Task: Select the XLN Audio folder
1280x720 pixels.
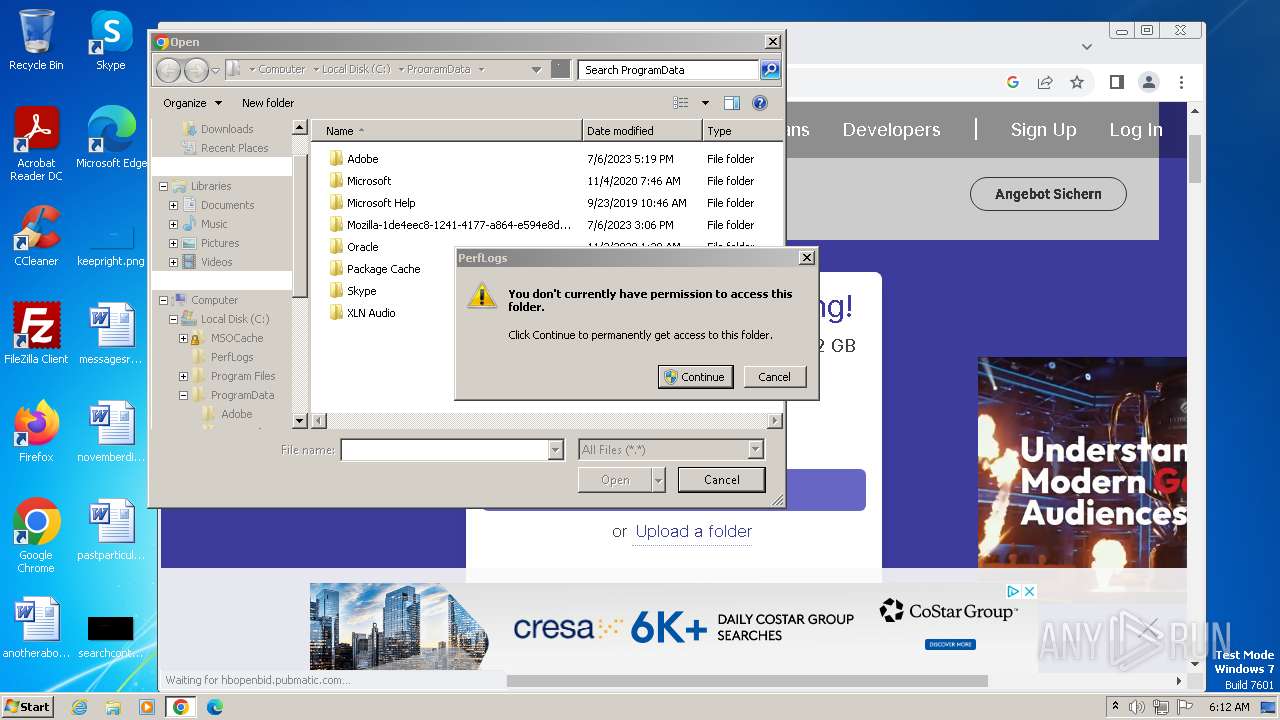Action: 371,313
